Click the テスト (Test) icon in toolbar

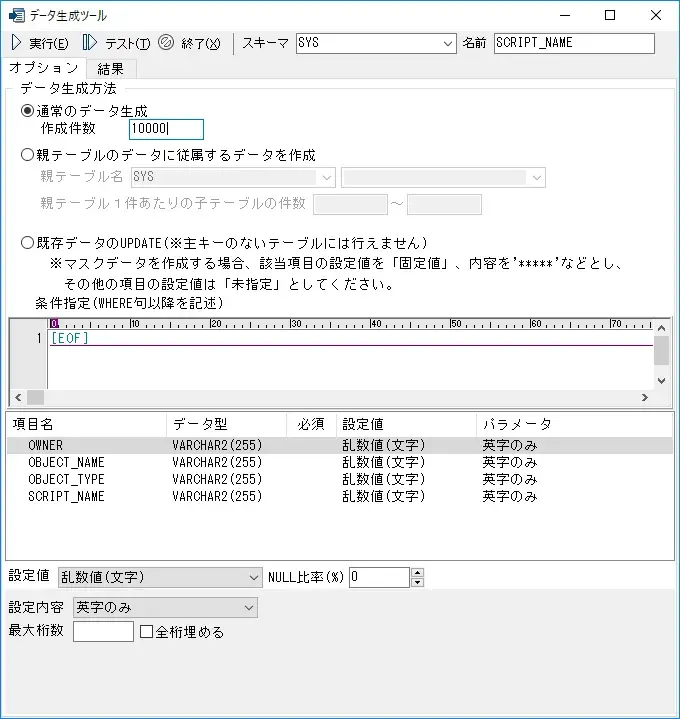(x=90, y=43)
